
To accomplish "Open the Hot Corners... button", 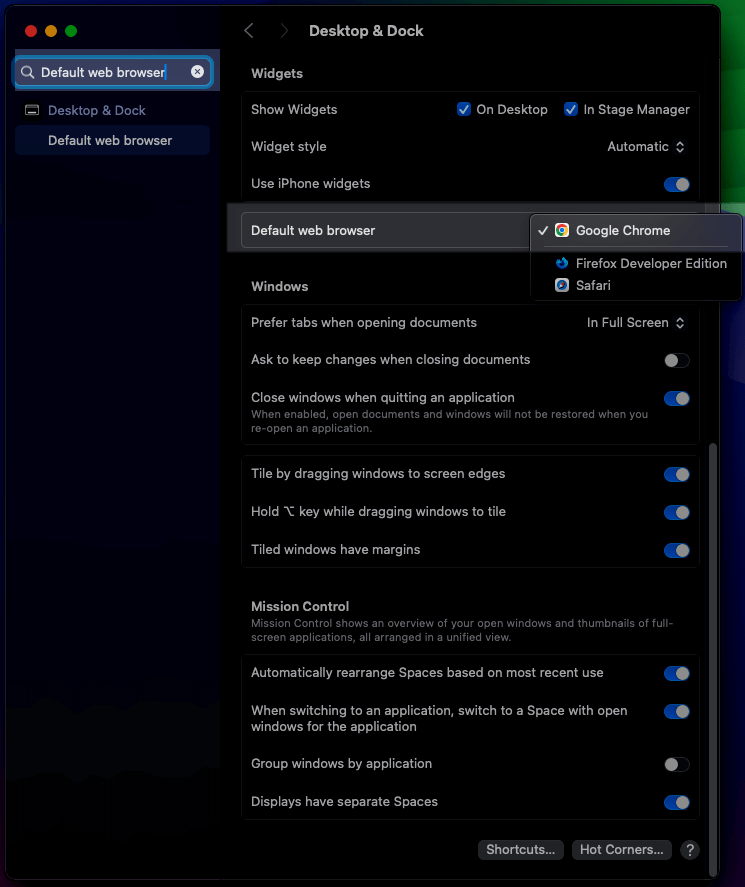I will [x=622, y=850].
